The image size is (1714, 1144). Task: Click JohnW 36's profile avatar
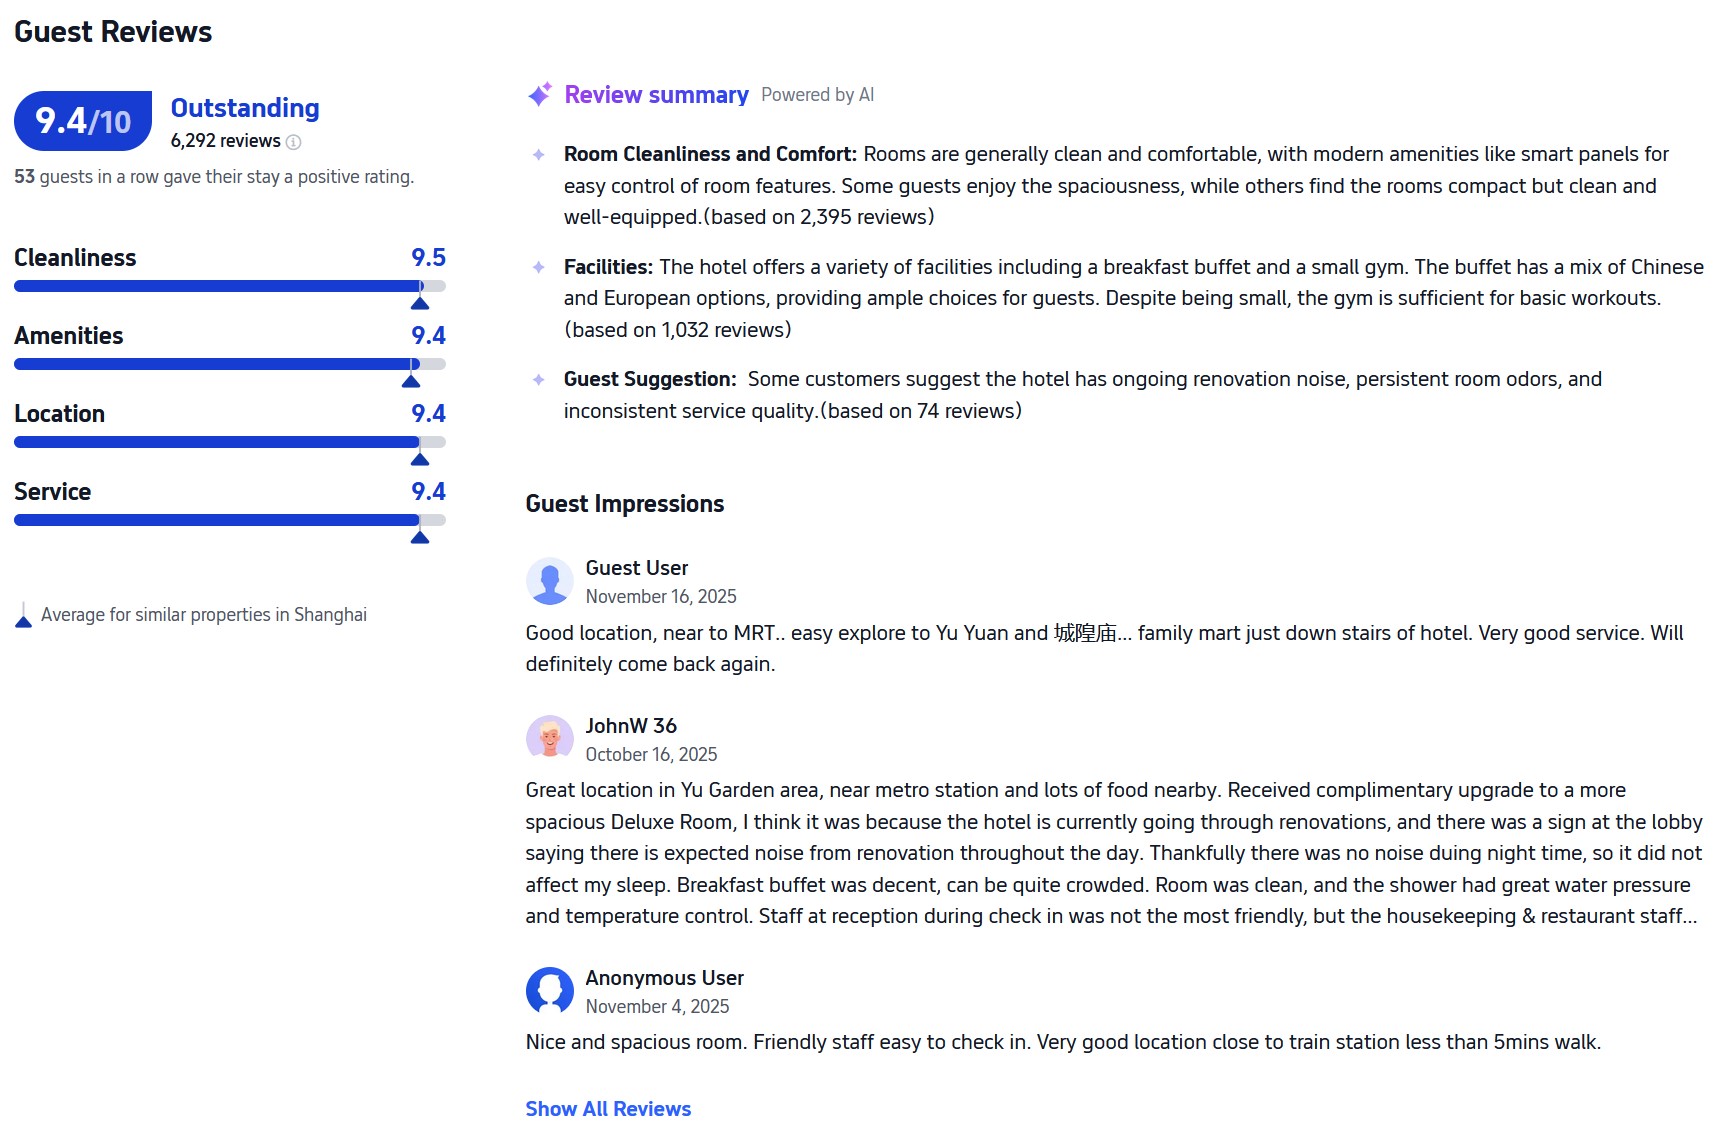pyautogui.click(x=549, y=739)
